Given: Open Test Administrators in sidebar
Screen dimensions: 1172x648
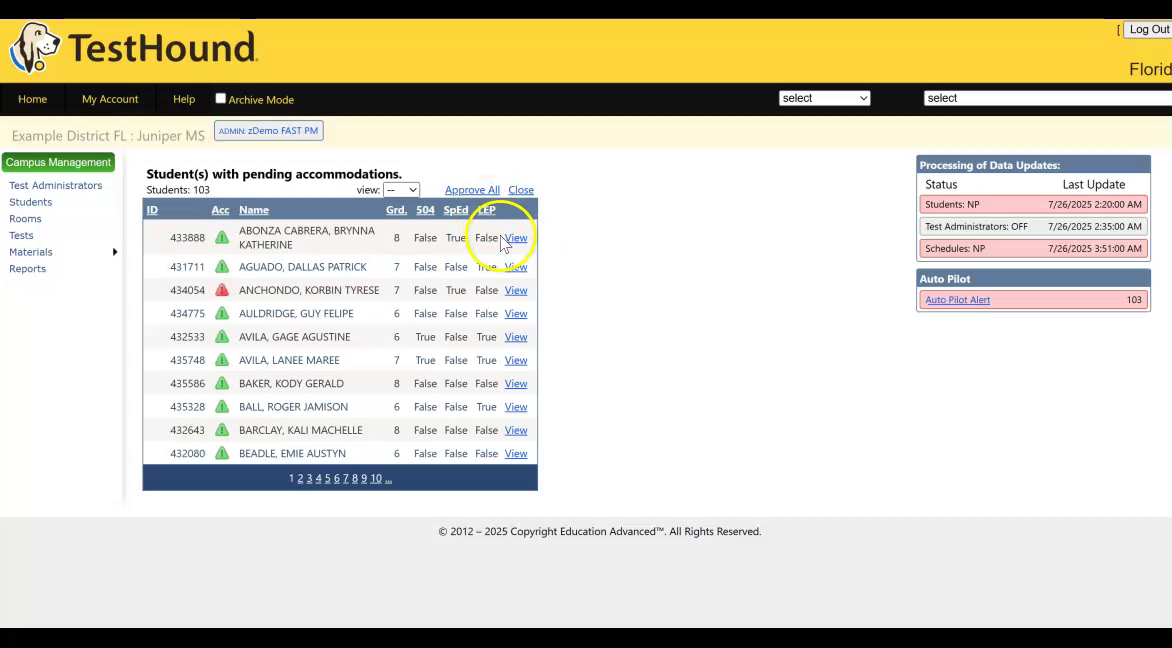Looking at the screenshot, I should pos(55,185).
